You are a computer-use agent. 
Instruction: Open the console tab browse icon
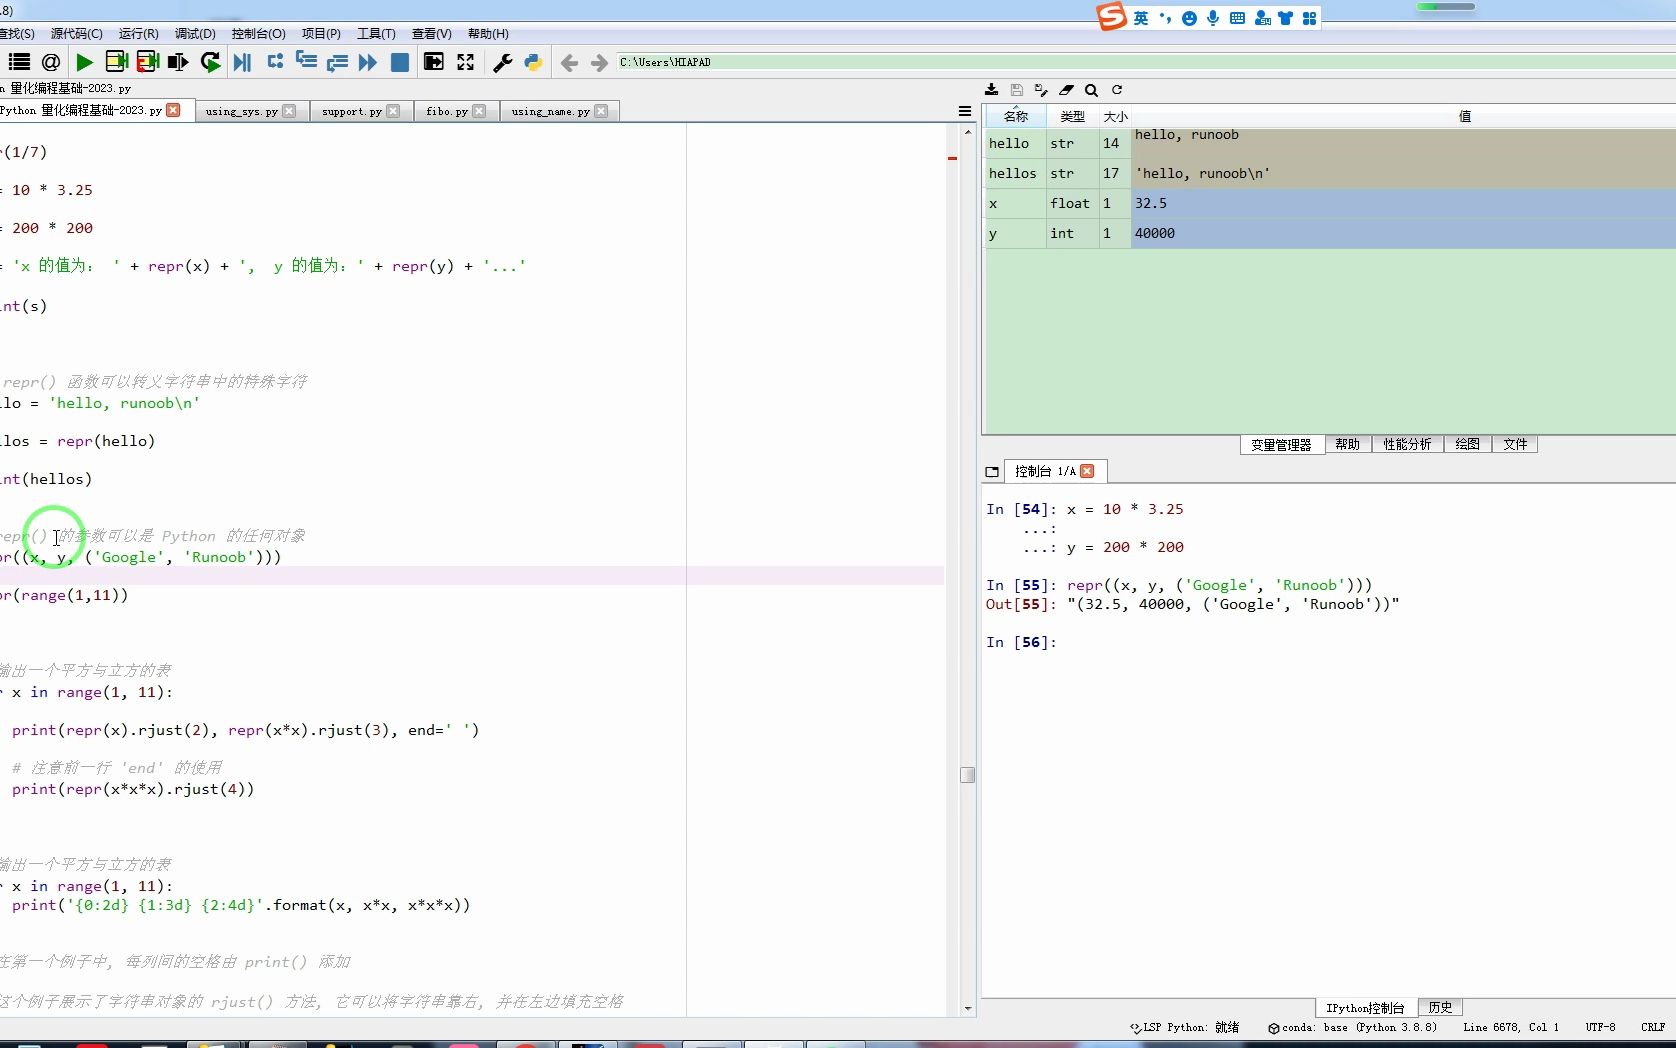point(992,472)
